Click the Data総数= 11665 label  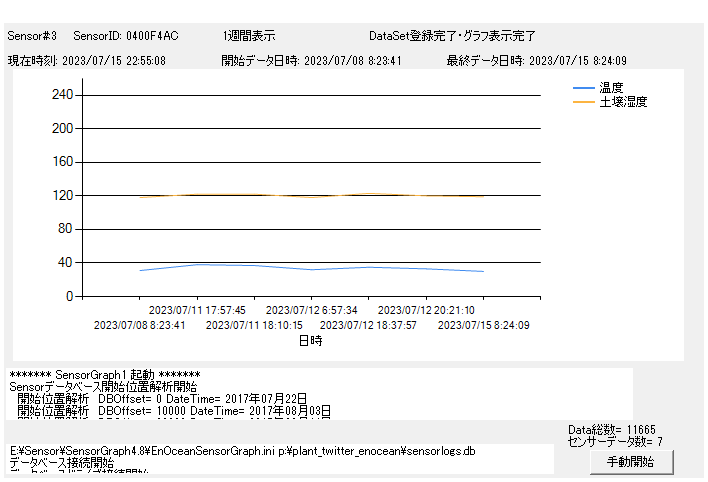tap(612, 429)
